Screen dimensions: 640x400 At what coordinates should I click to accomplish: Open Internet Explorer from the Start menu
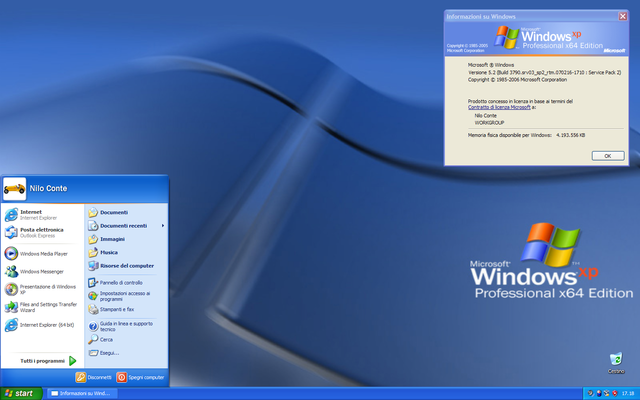tap(42, 215)
